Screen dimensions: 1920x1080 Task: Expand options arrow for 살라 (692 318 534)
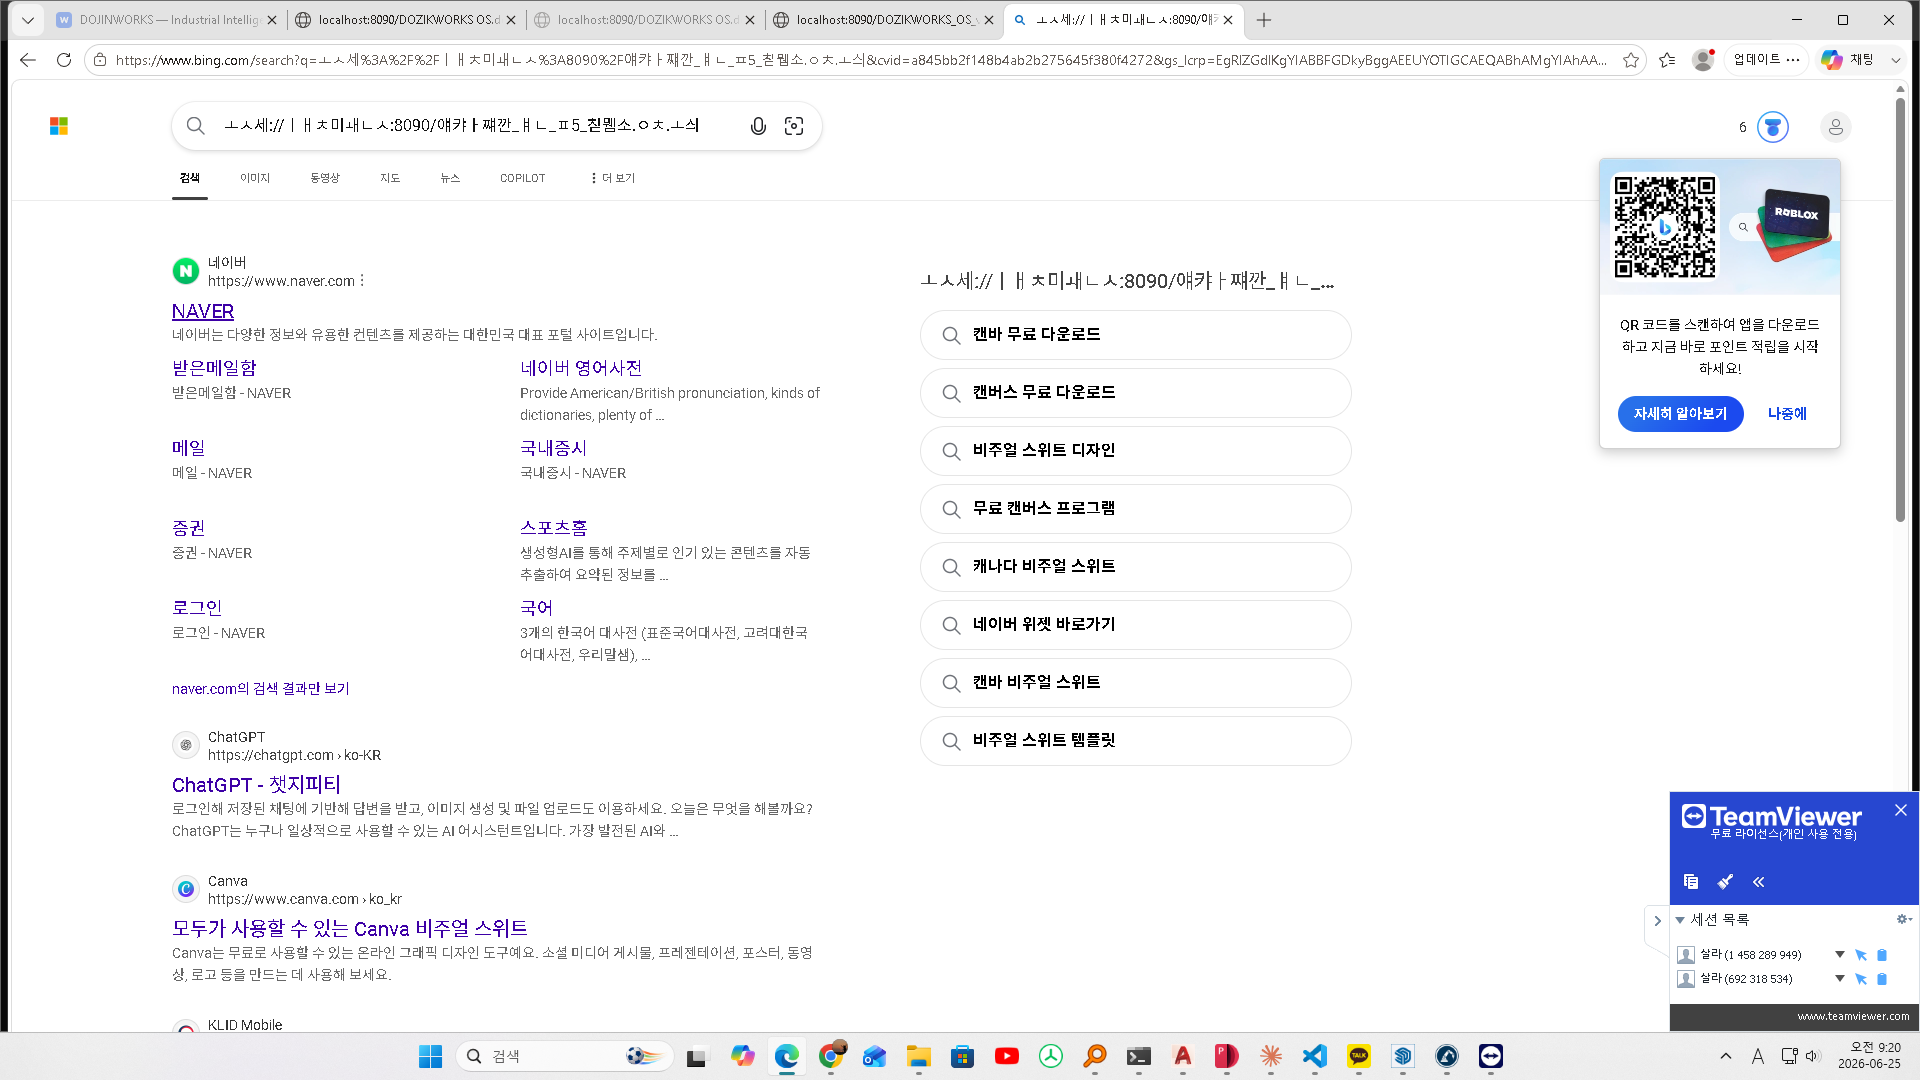[1840, 979]
